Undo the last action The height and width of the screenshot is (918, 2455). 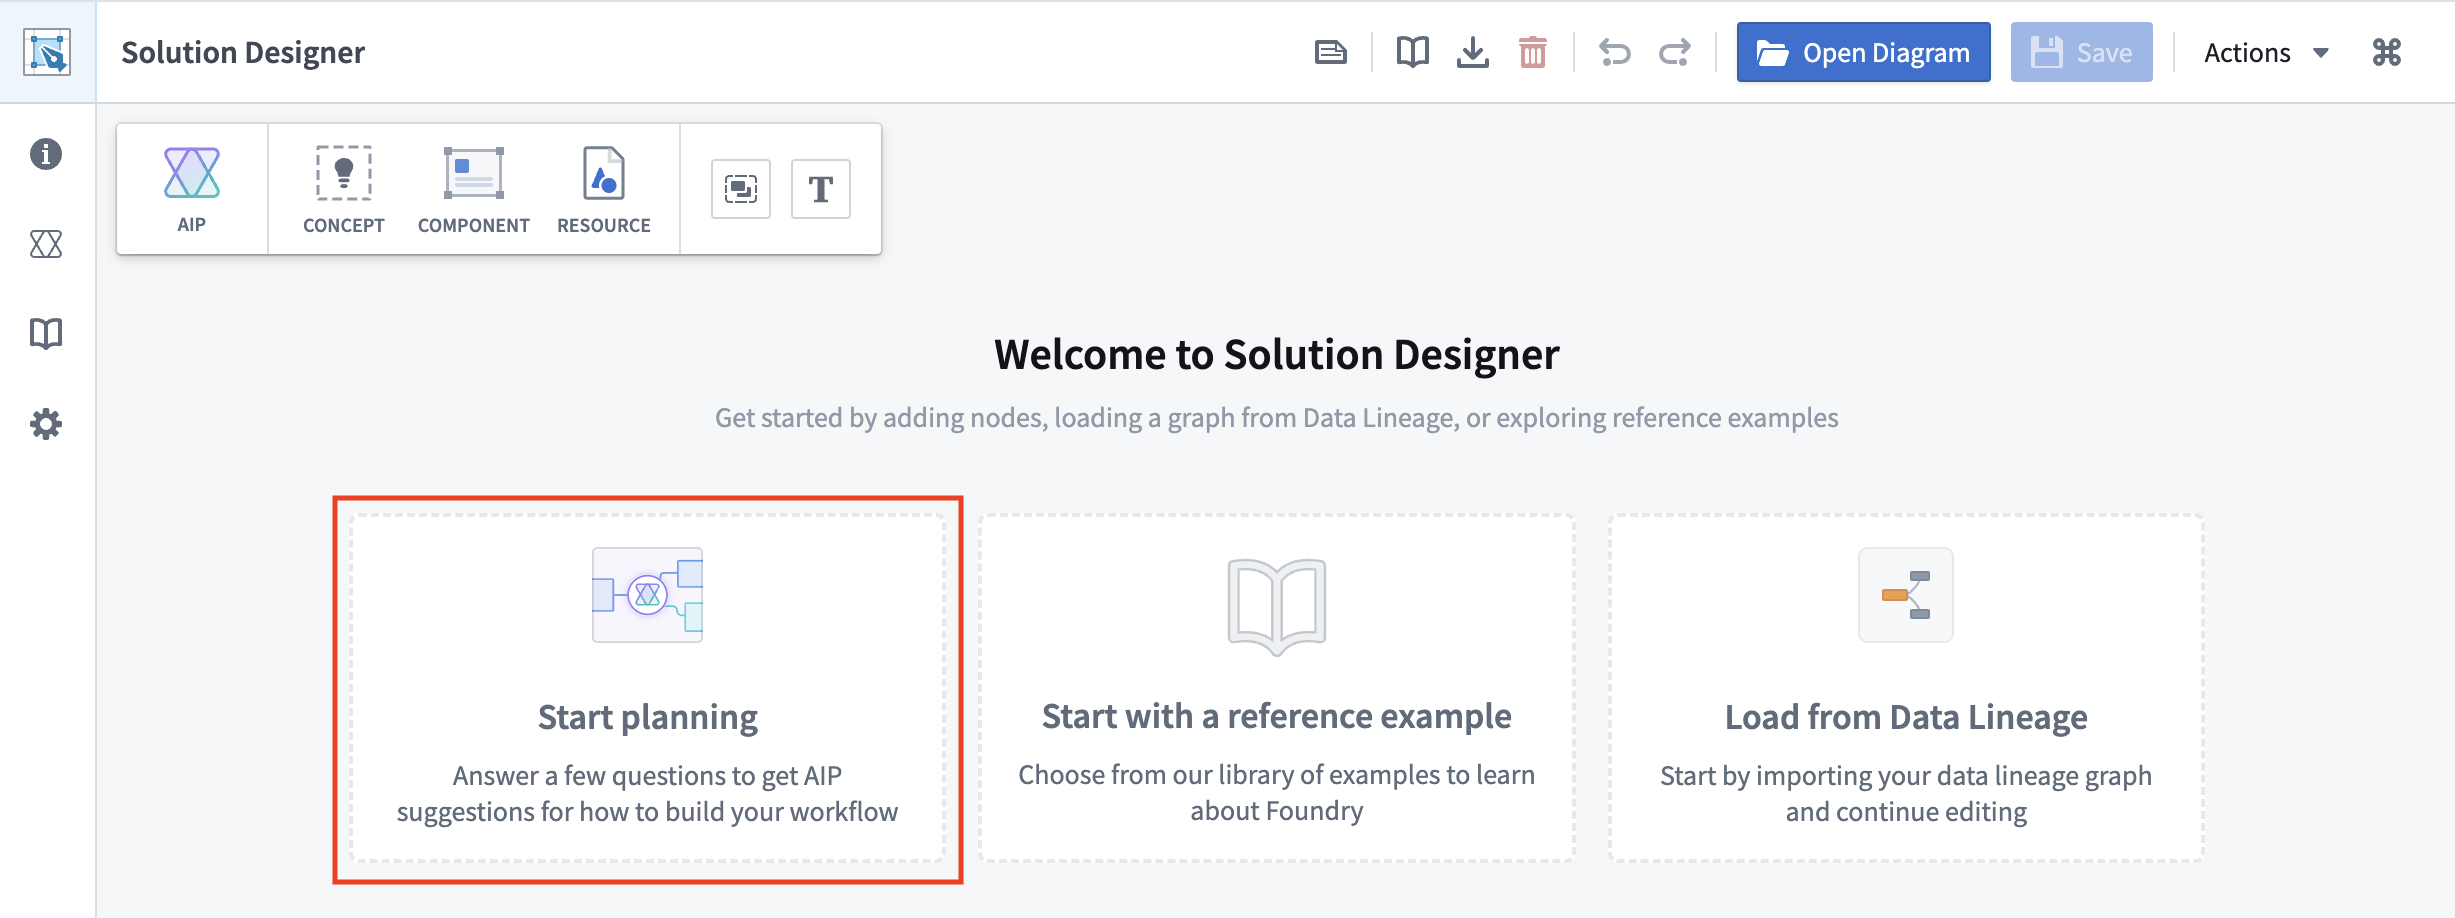click(x=1615, y=52)
